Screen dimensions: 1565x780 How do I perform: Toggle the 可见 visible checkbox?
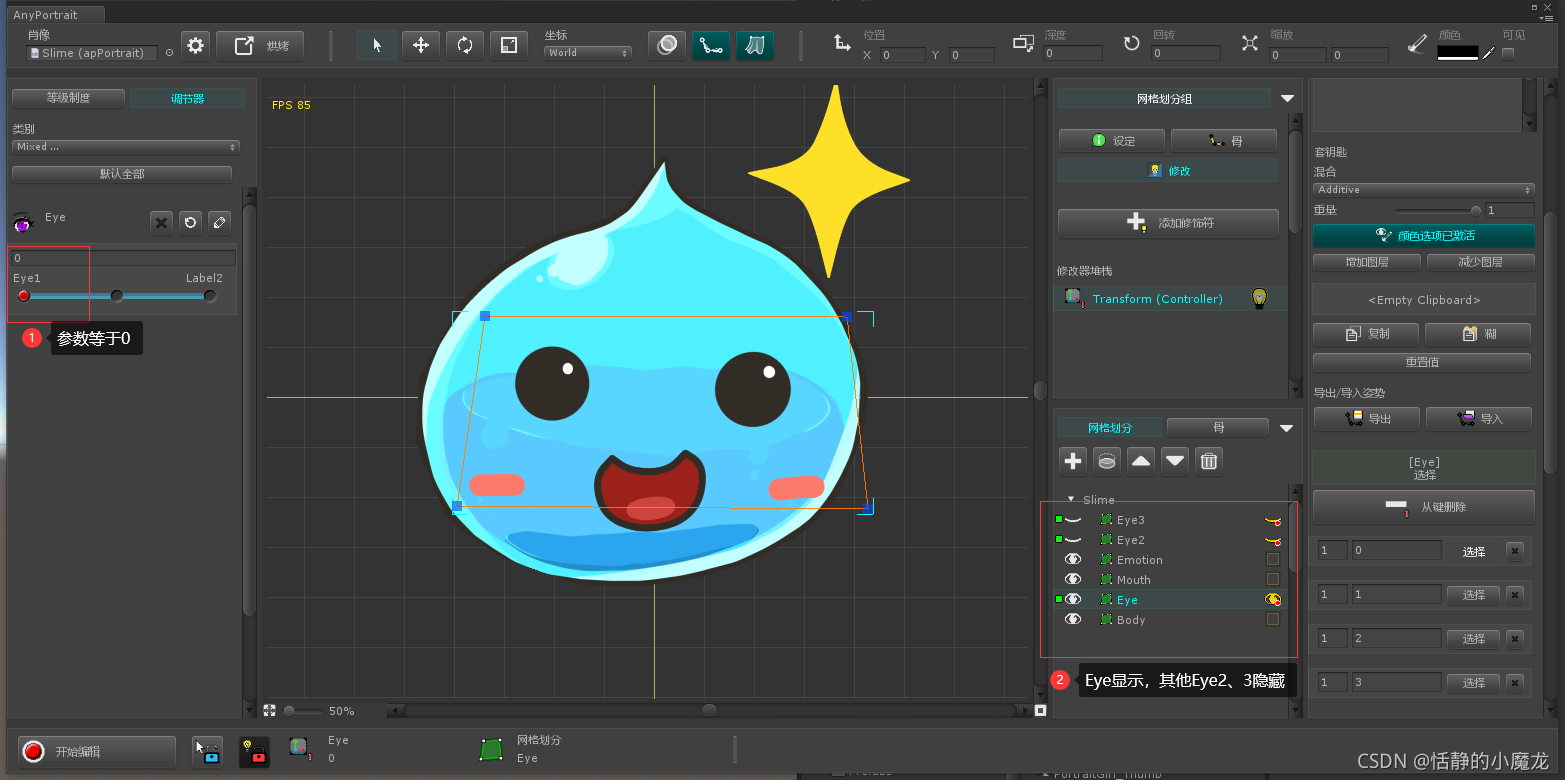tap(1508, 53)
